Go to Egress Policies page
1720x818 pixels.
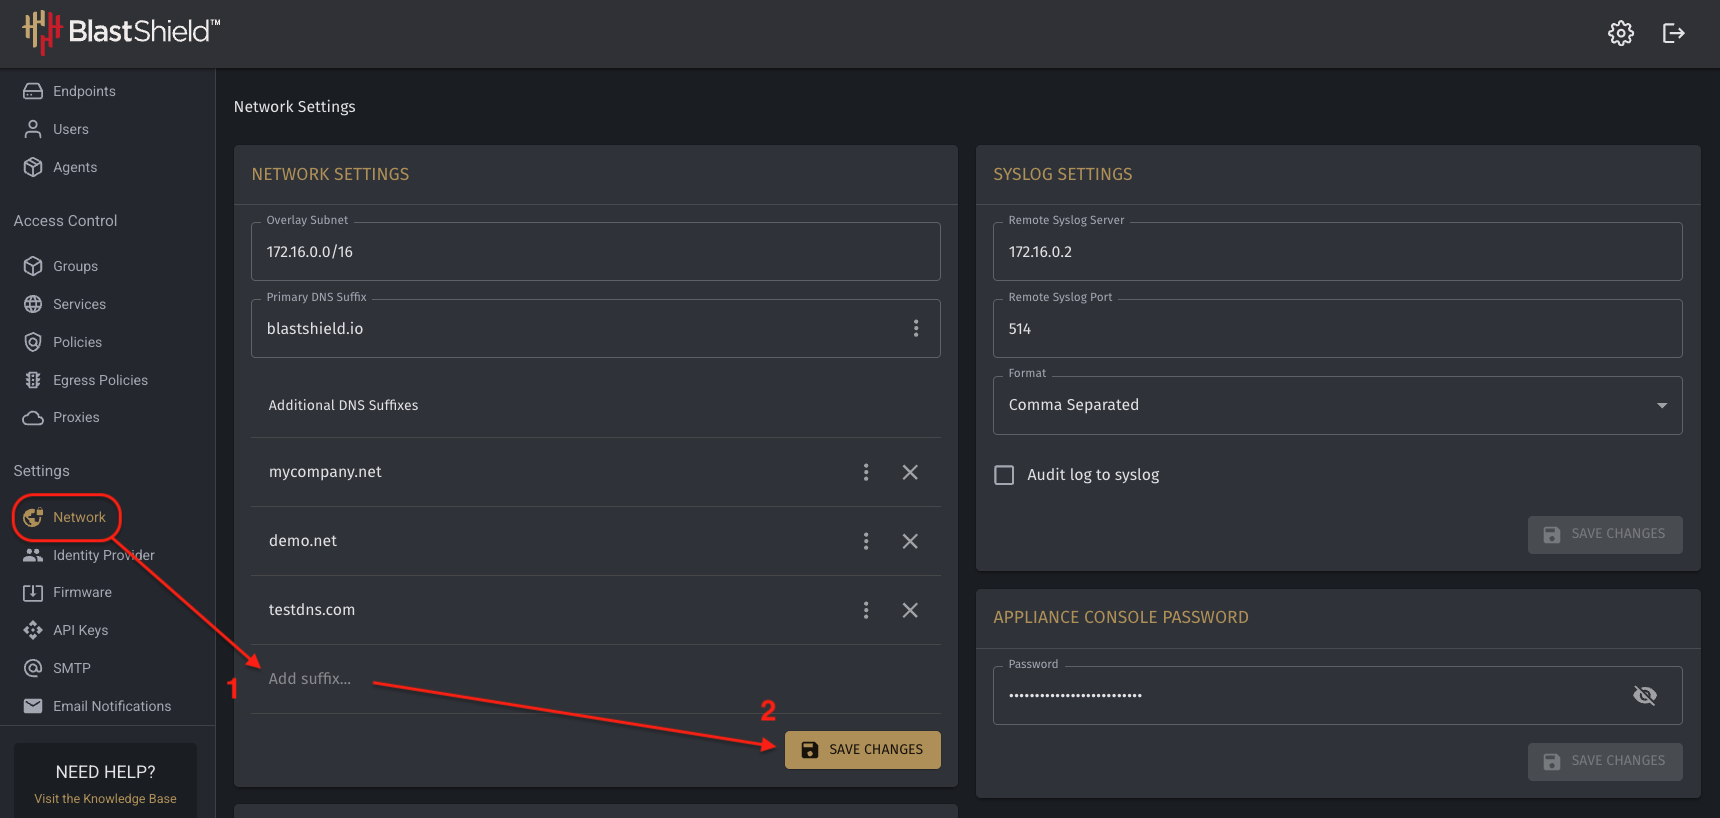coord(100,380)
